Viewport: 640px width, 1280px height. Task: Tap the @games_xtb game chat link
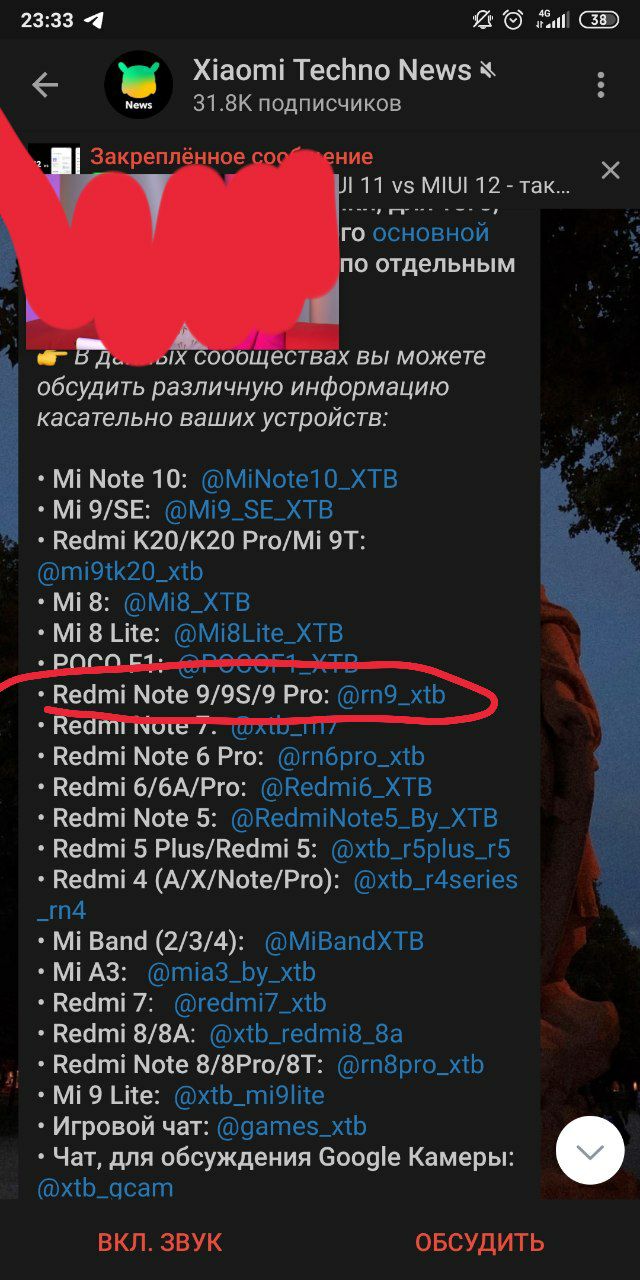[292, 1127]
